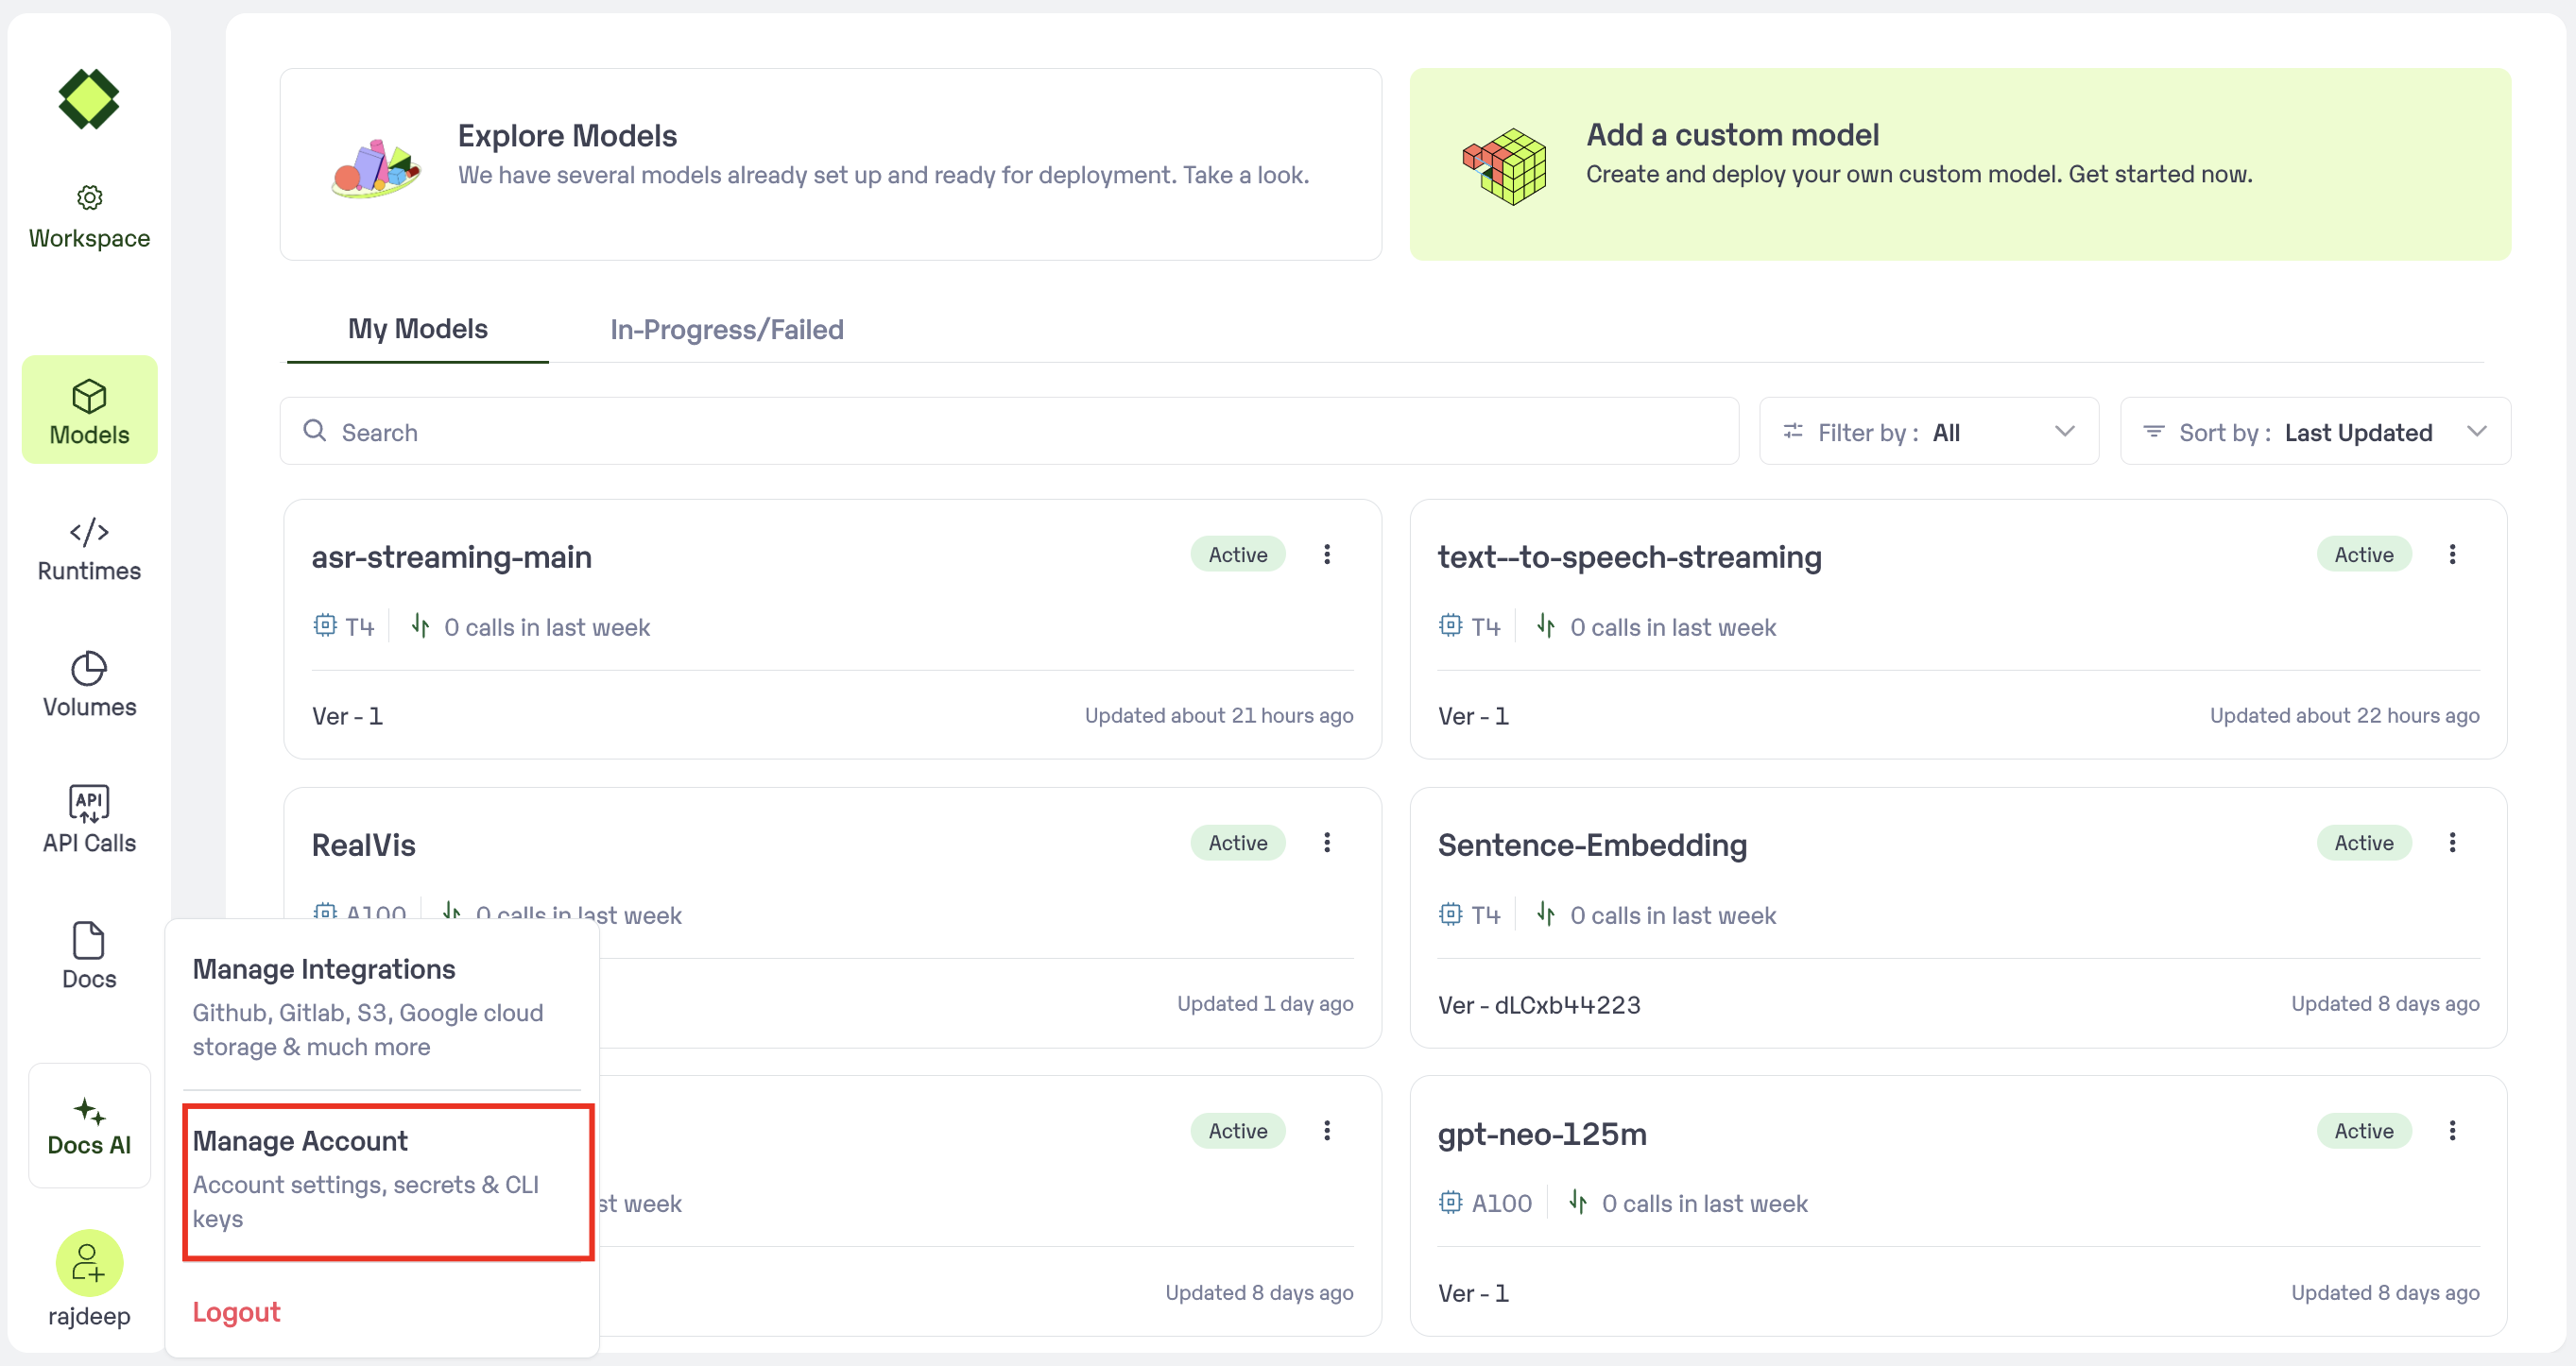
Task: Switch to the In-Progress/Failed tab
Action: coord(726,330)
